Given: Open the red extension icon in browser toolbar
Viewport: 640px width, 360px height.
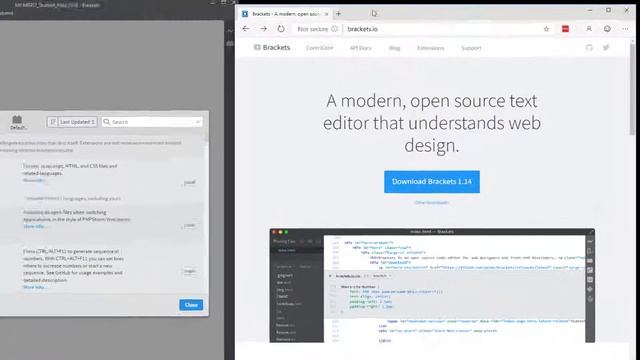Looking at the screenshot, I should (x=565, y=29).
